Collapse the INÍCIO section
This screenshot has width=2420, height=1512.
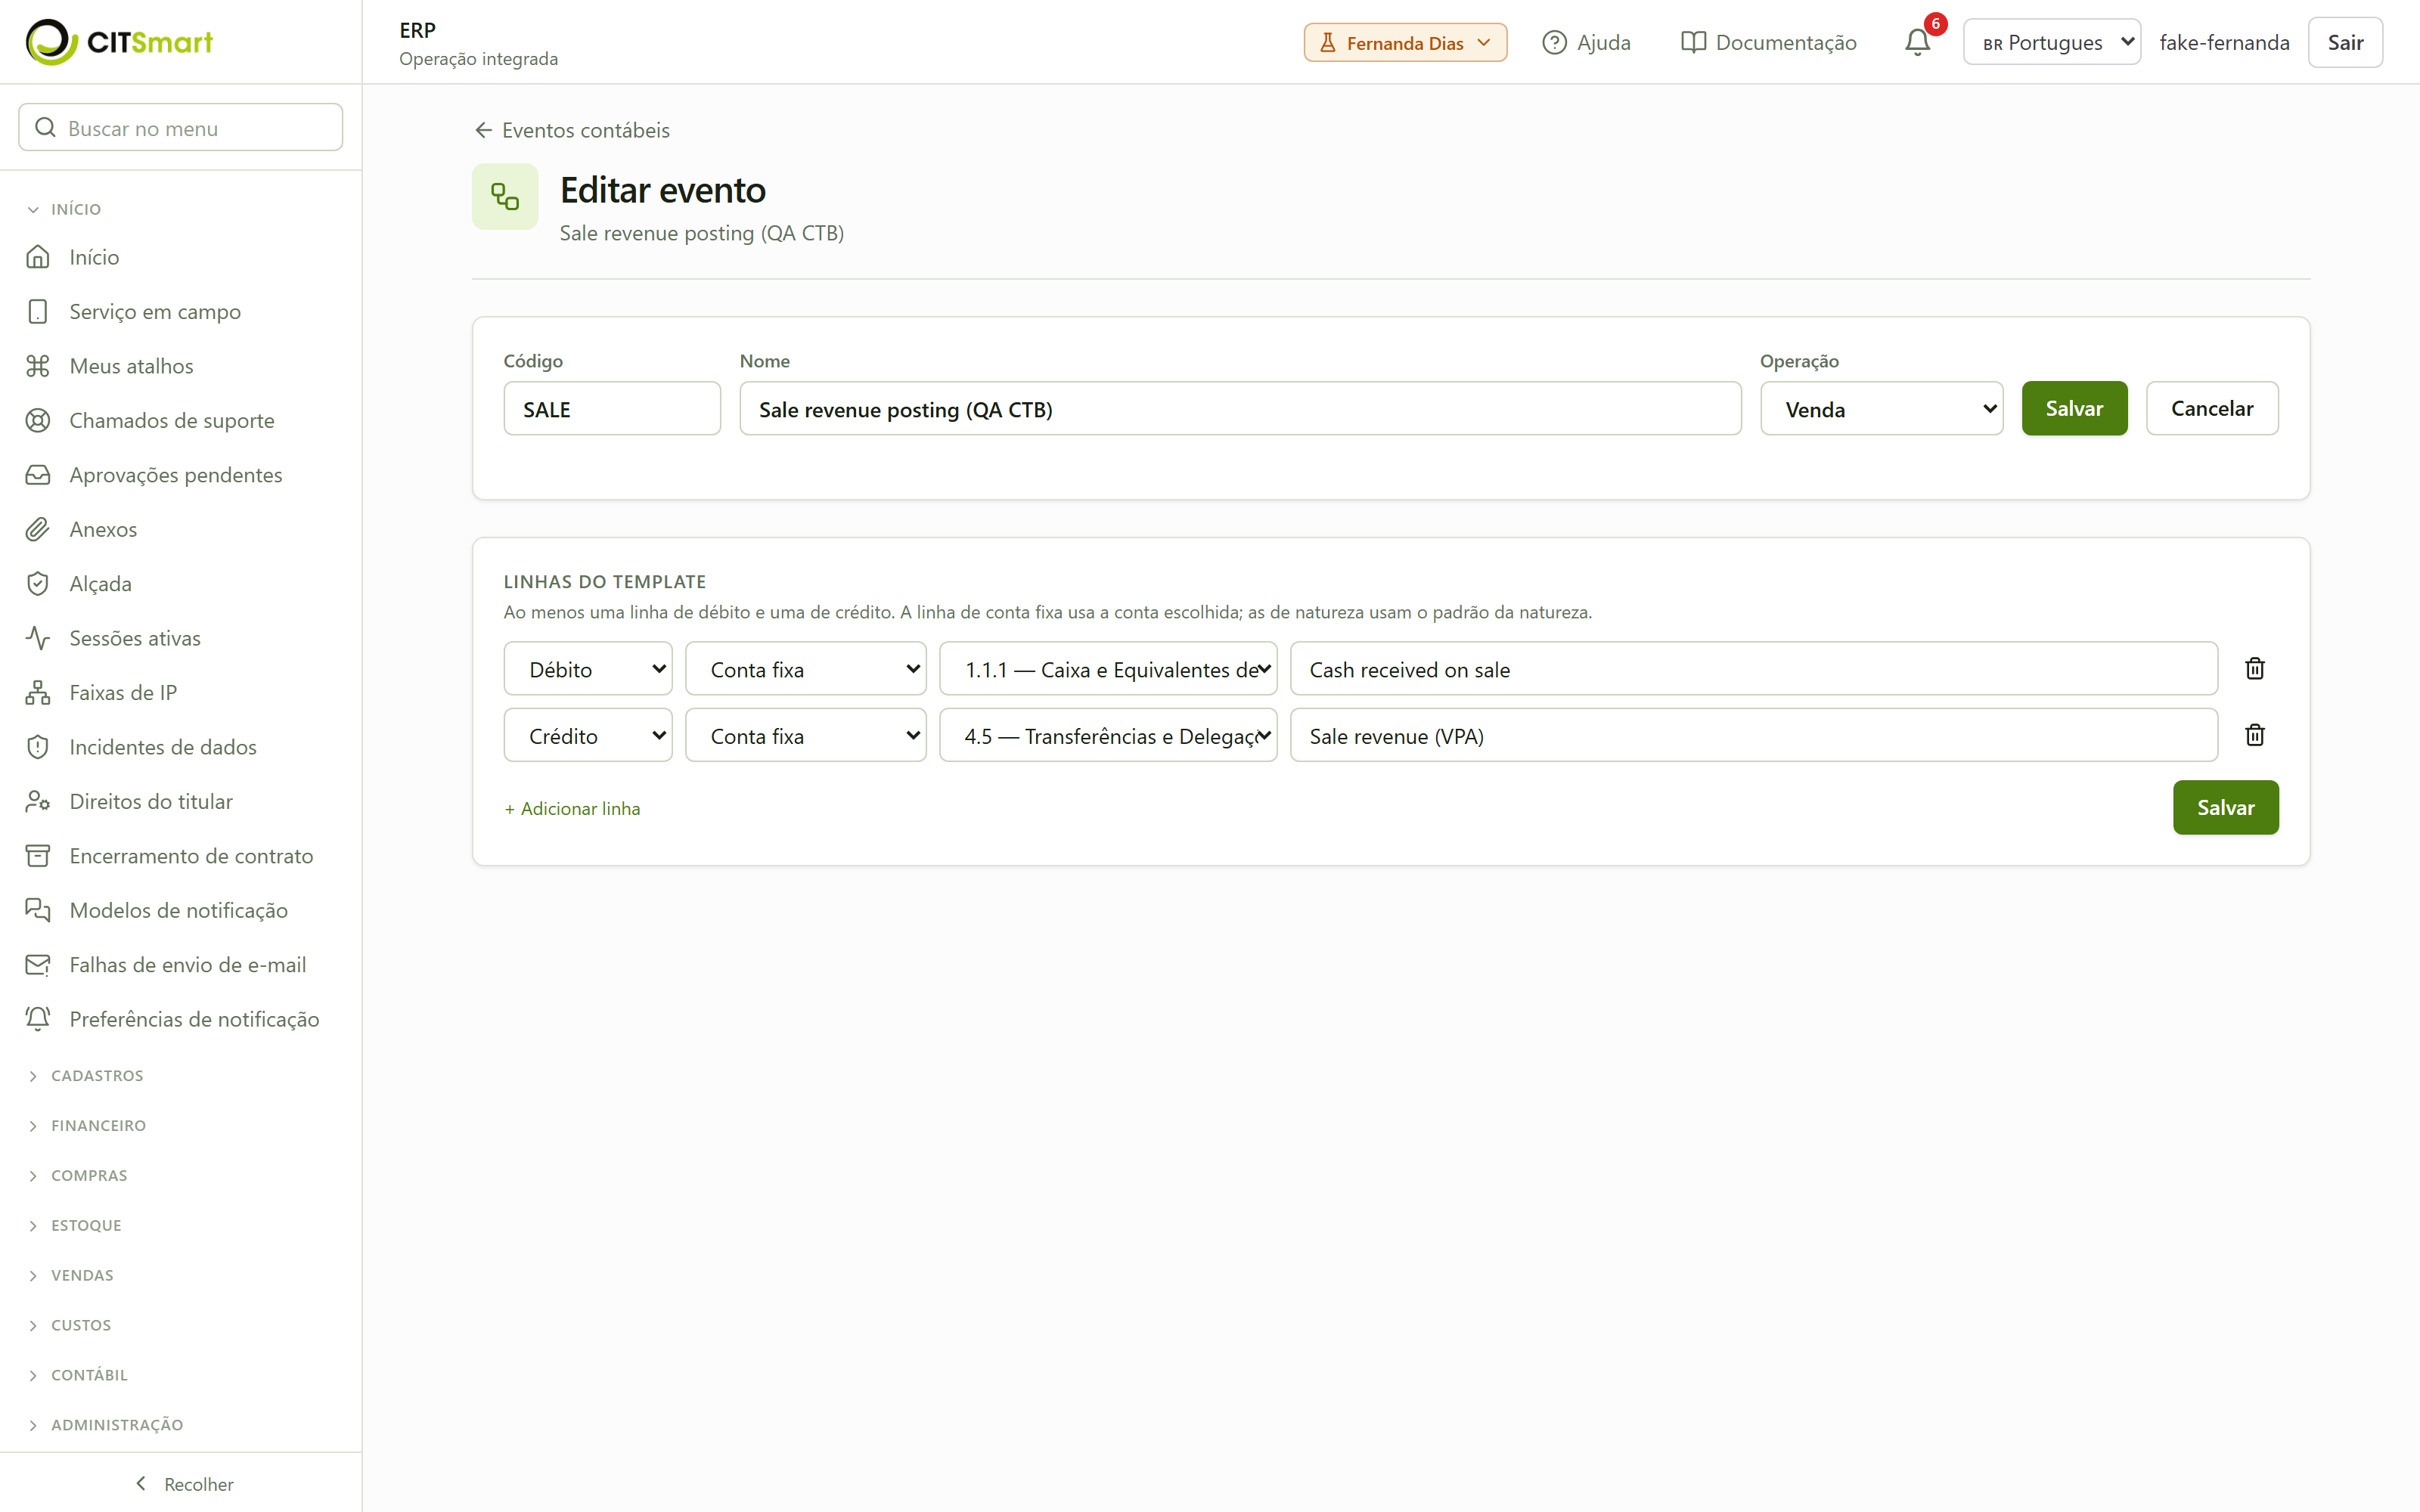(x=64, y=209)
